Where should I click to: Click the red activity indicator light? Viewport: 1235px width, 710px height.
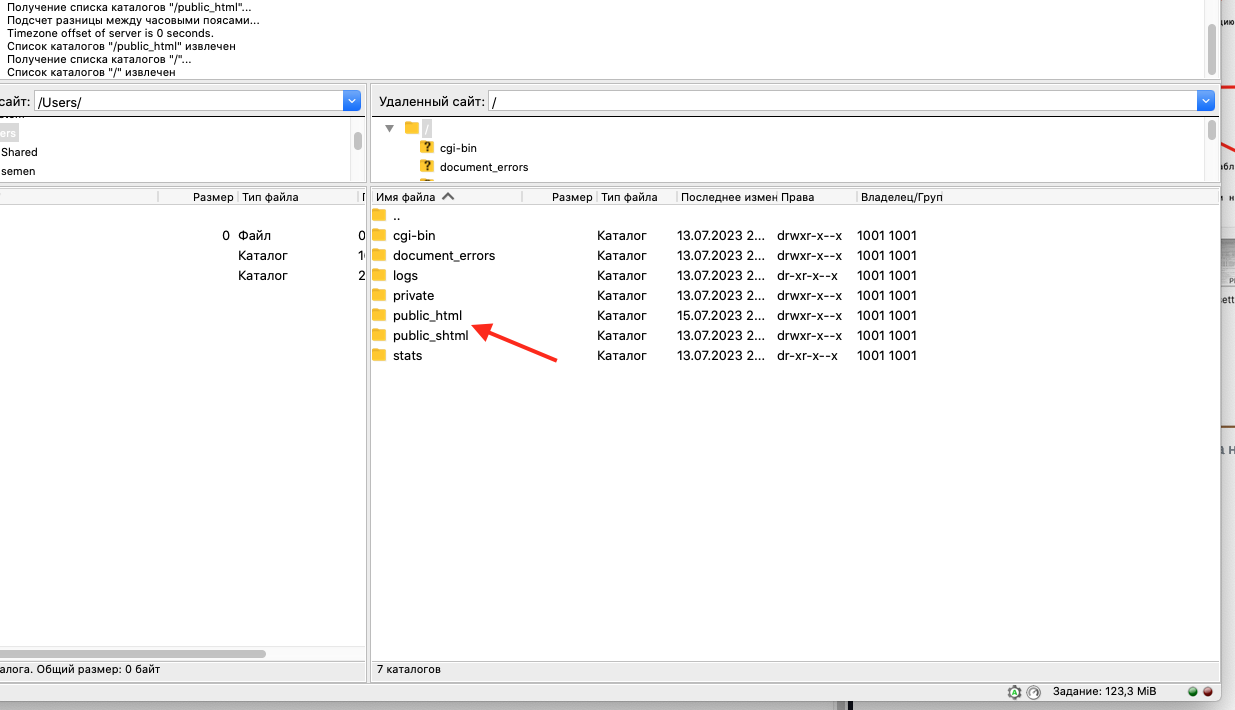[x=1207, y=691]
